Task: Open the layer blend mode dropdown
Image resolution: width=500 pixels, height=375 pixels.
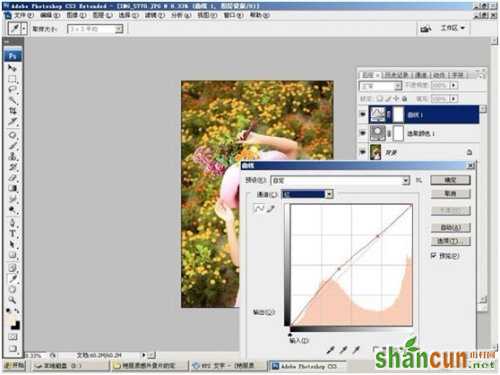Action: click(380, 86)
